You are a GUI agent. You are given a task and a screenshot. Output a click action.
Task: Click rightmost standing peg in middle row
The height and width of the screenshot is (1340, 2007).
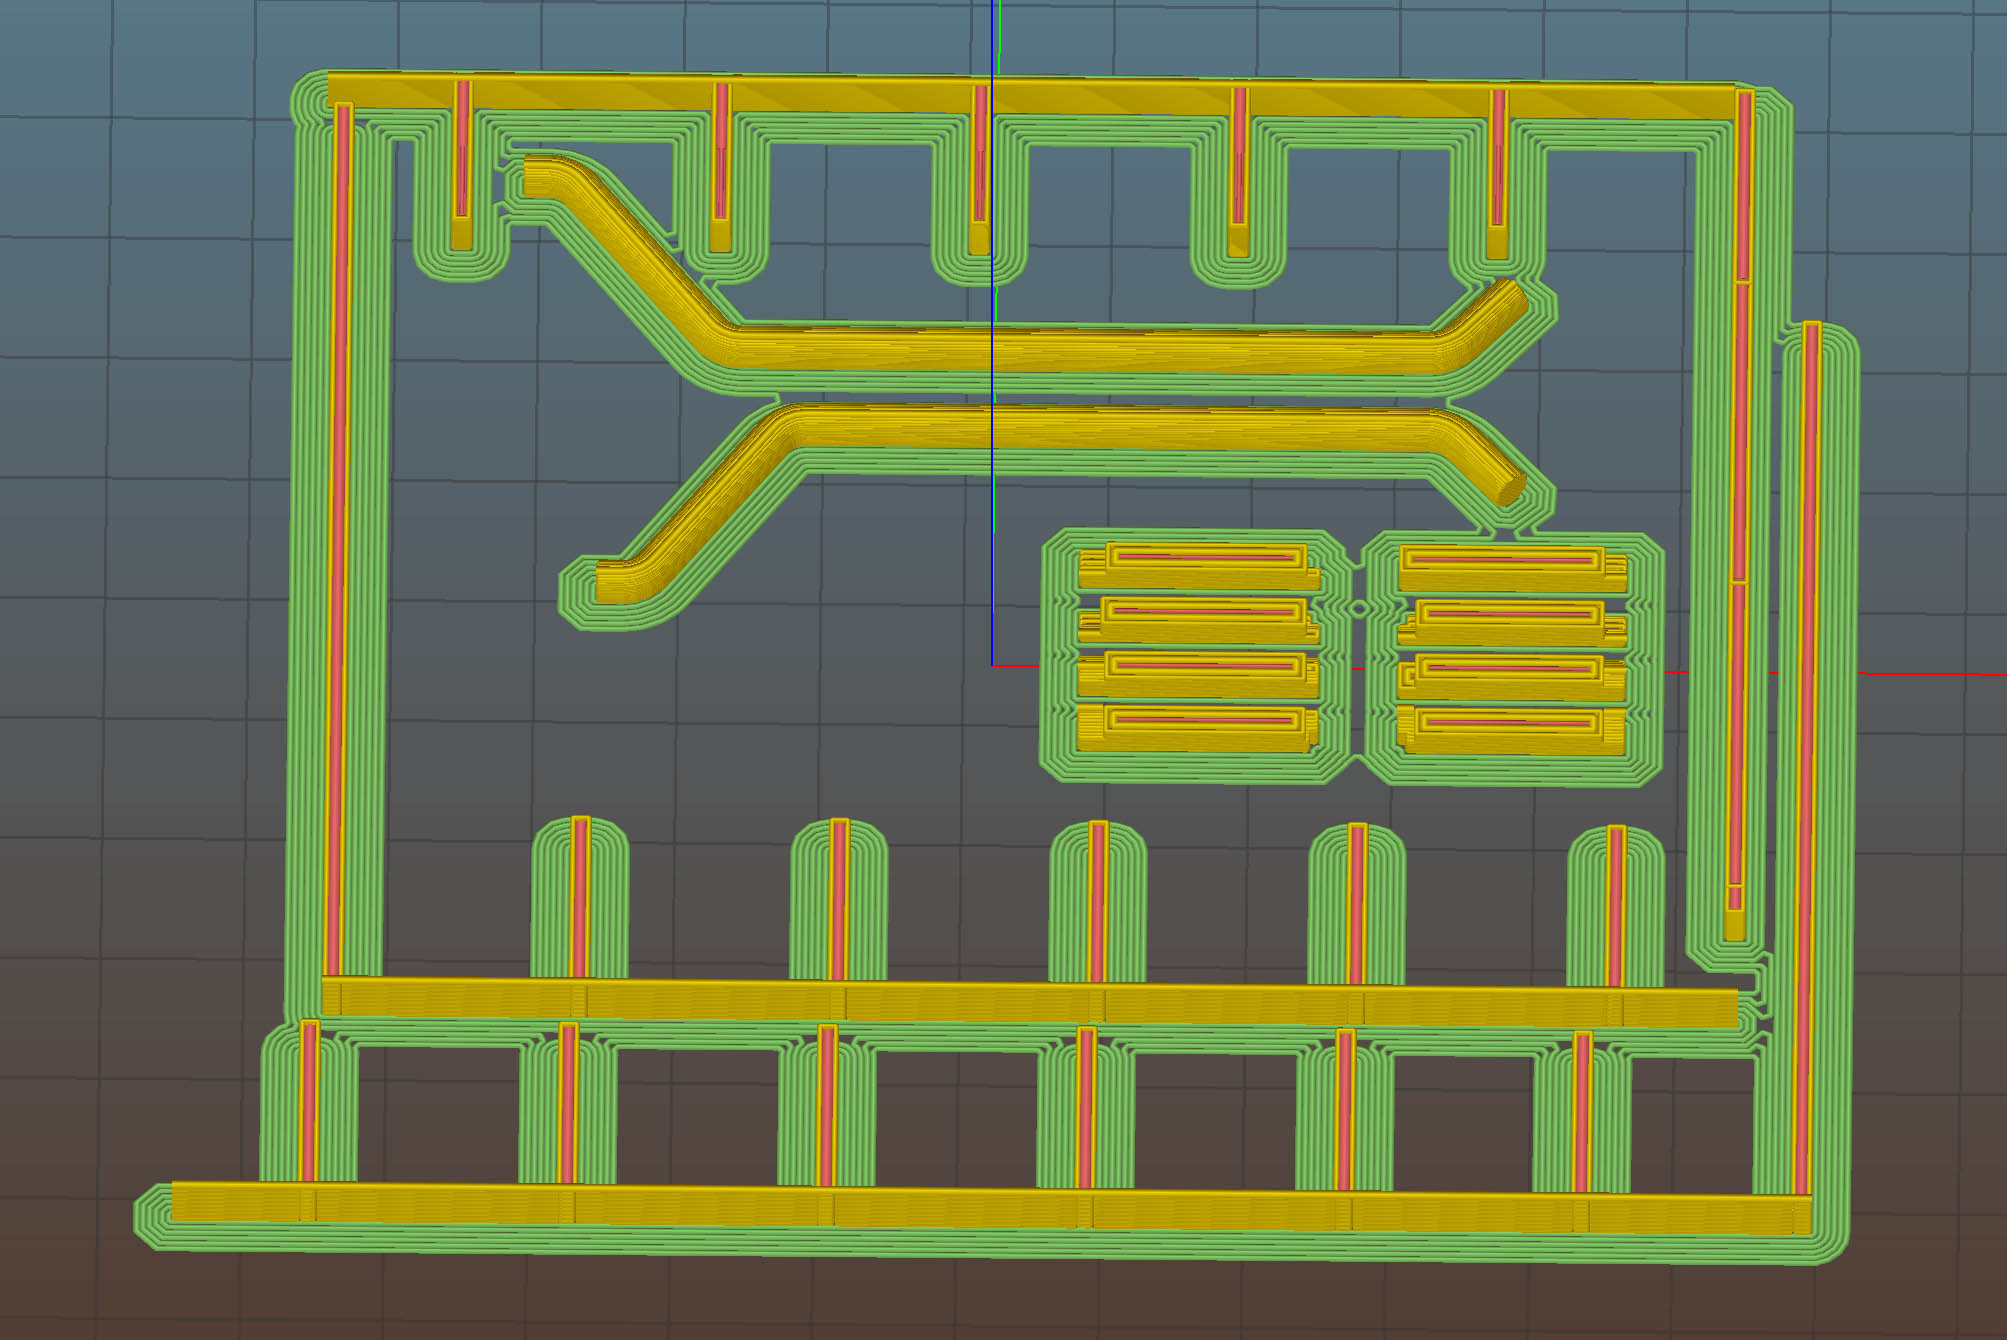pyautogui.click(x=1615, y=905)
